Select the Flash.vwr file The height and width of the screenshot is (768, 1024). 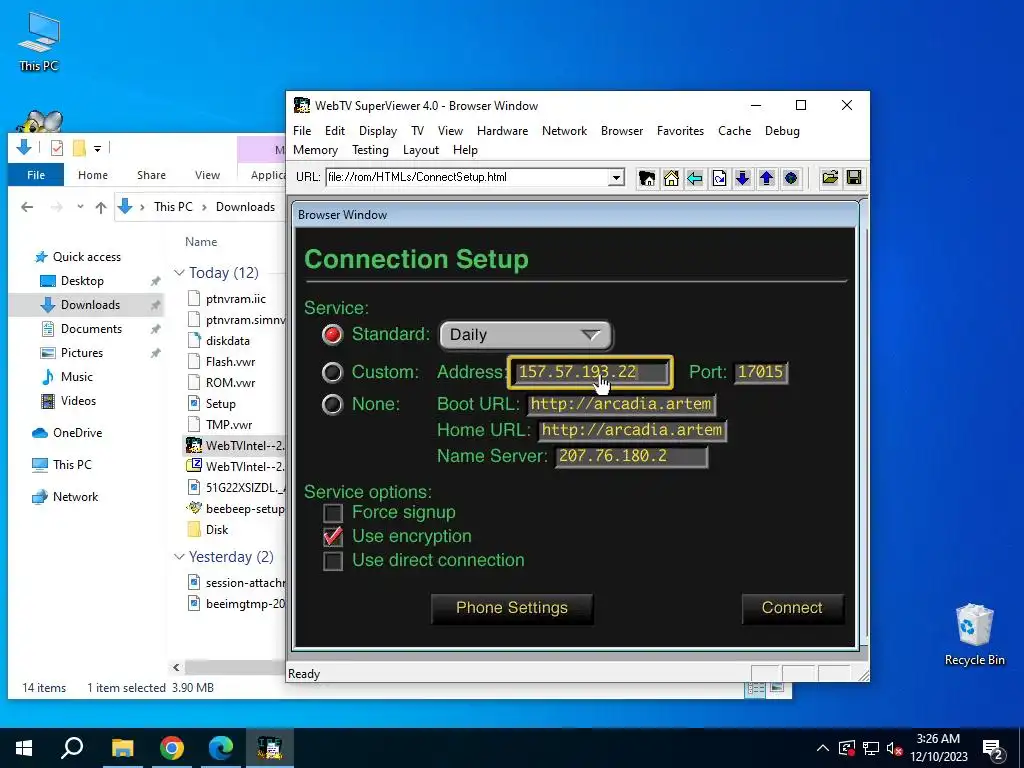point(230,362)
